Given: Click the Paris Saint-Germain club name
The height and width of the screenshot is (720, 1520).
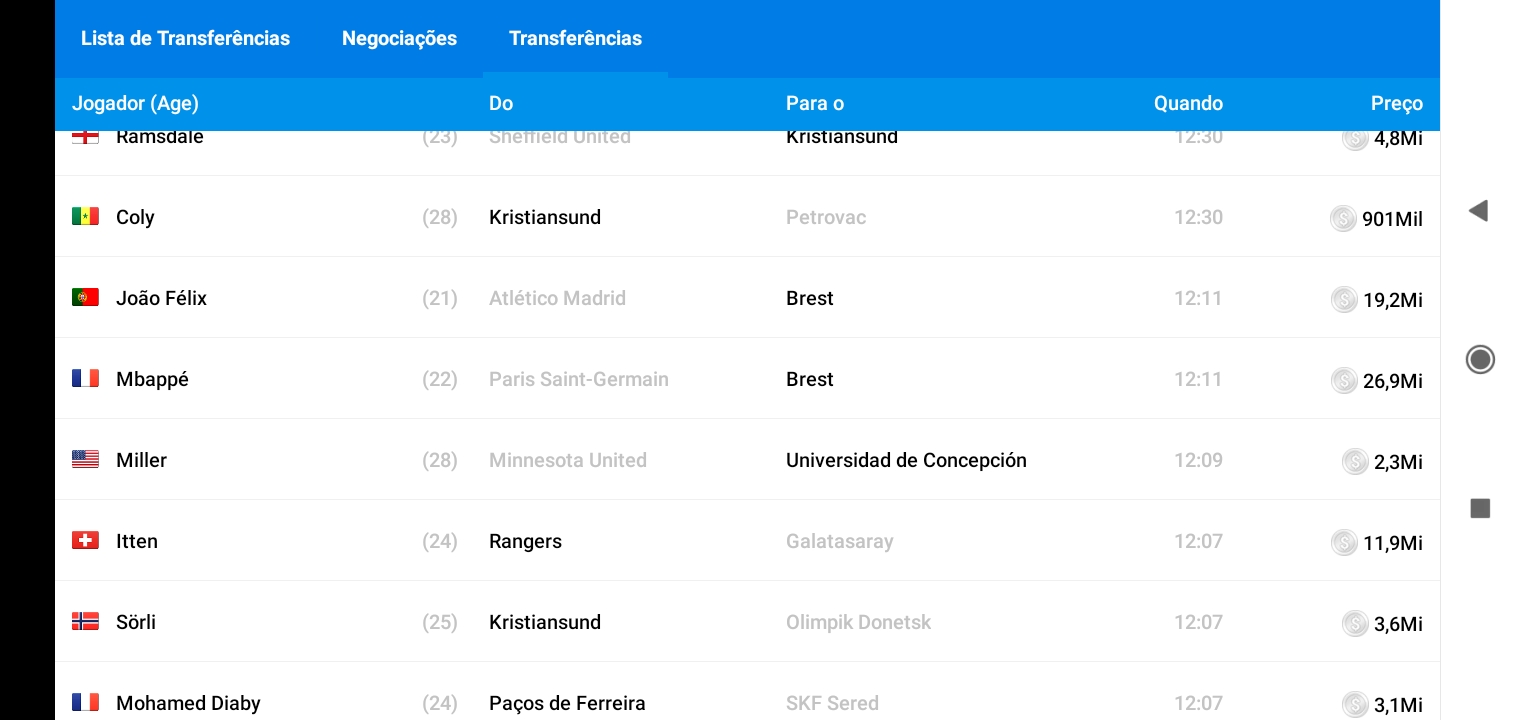Looking at the screenshot, I should [578, 380].
